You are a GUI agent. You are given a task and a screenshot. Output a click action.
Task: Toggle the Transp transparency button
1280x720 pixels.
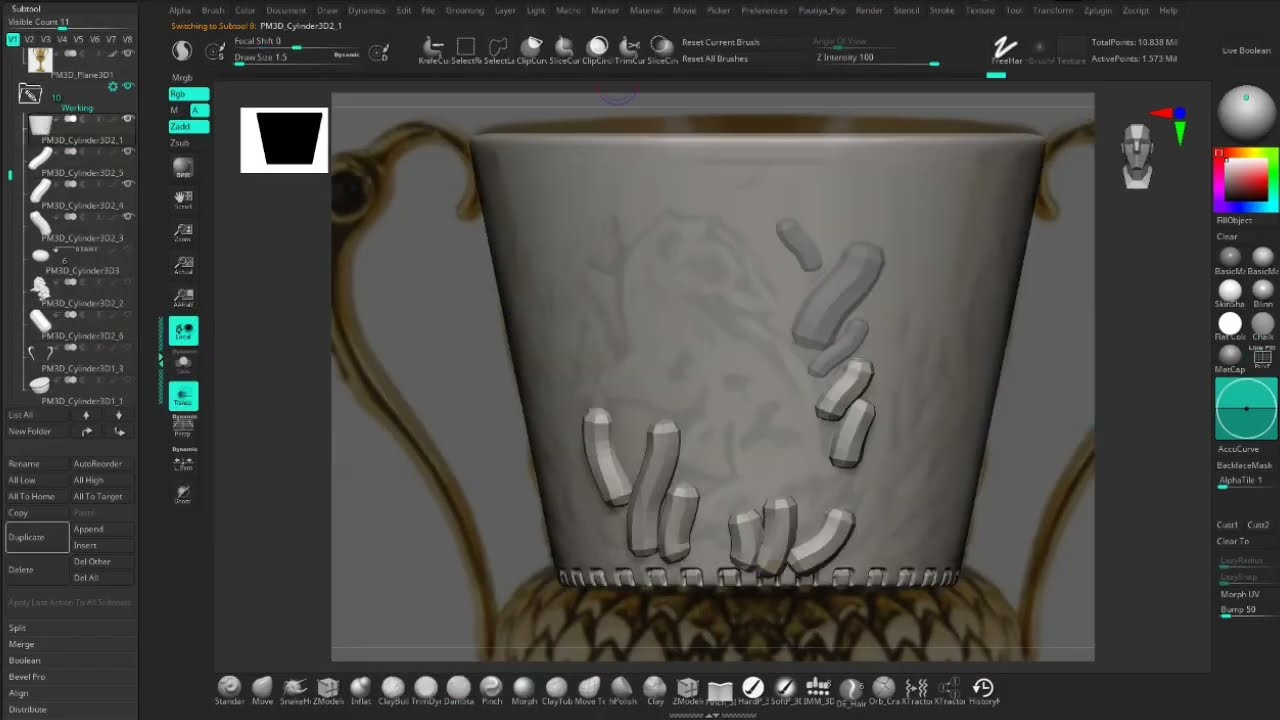tap(183, 396)
